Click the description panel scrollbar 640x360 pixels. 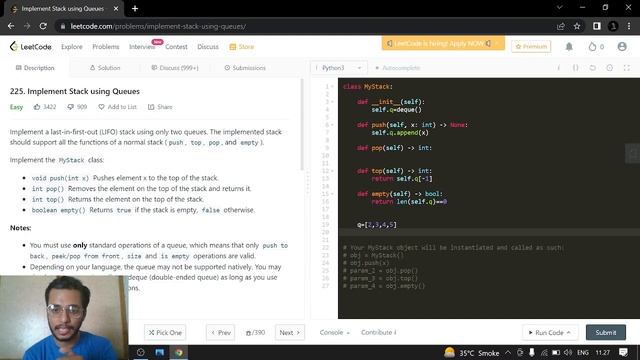coord(302,124)
